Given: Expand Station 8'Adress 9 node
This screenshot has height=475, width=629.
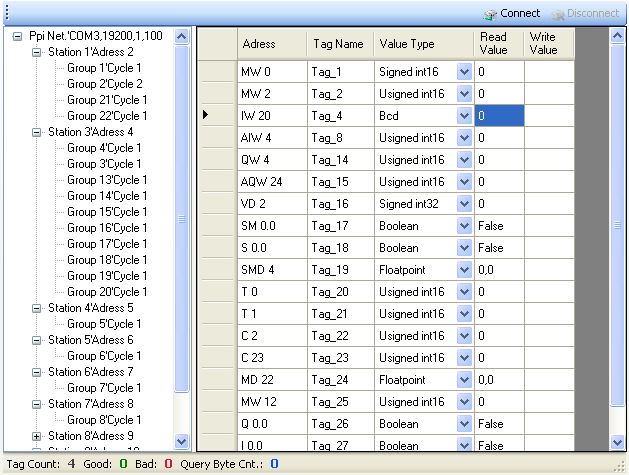Looking at the screenshot, I should [x=37, y=436].
